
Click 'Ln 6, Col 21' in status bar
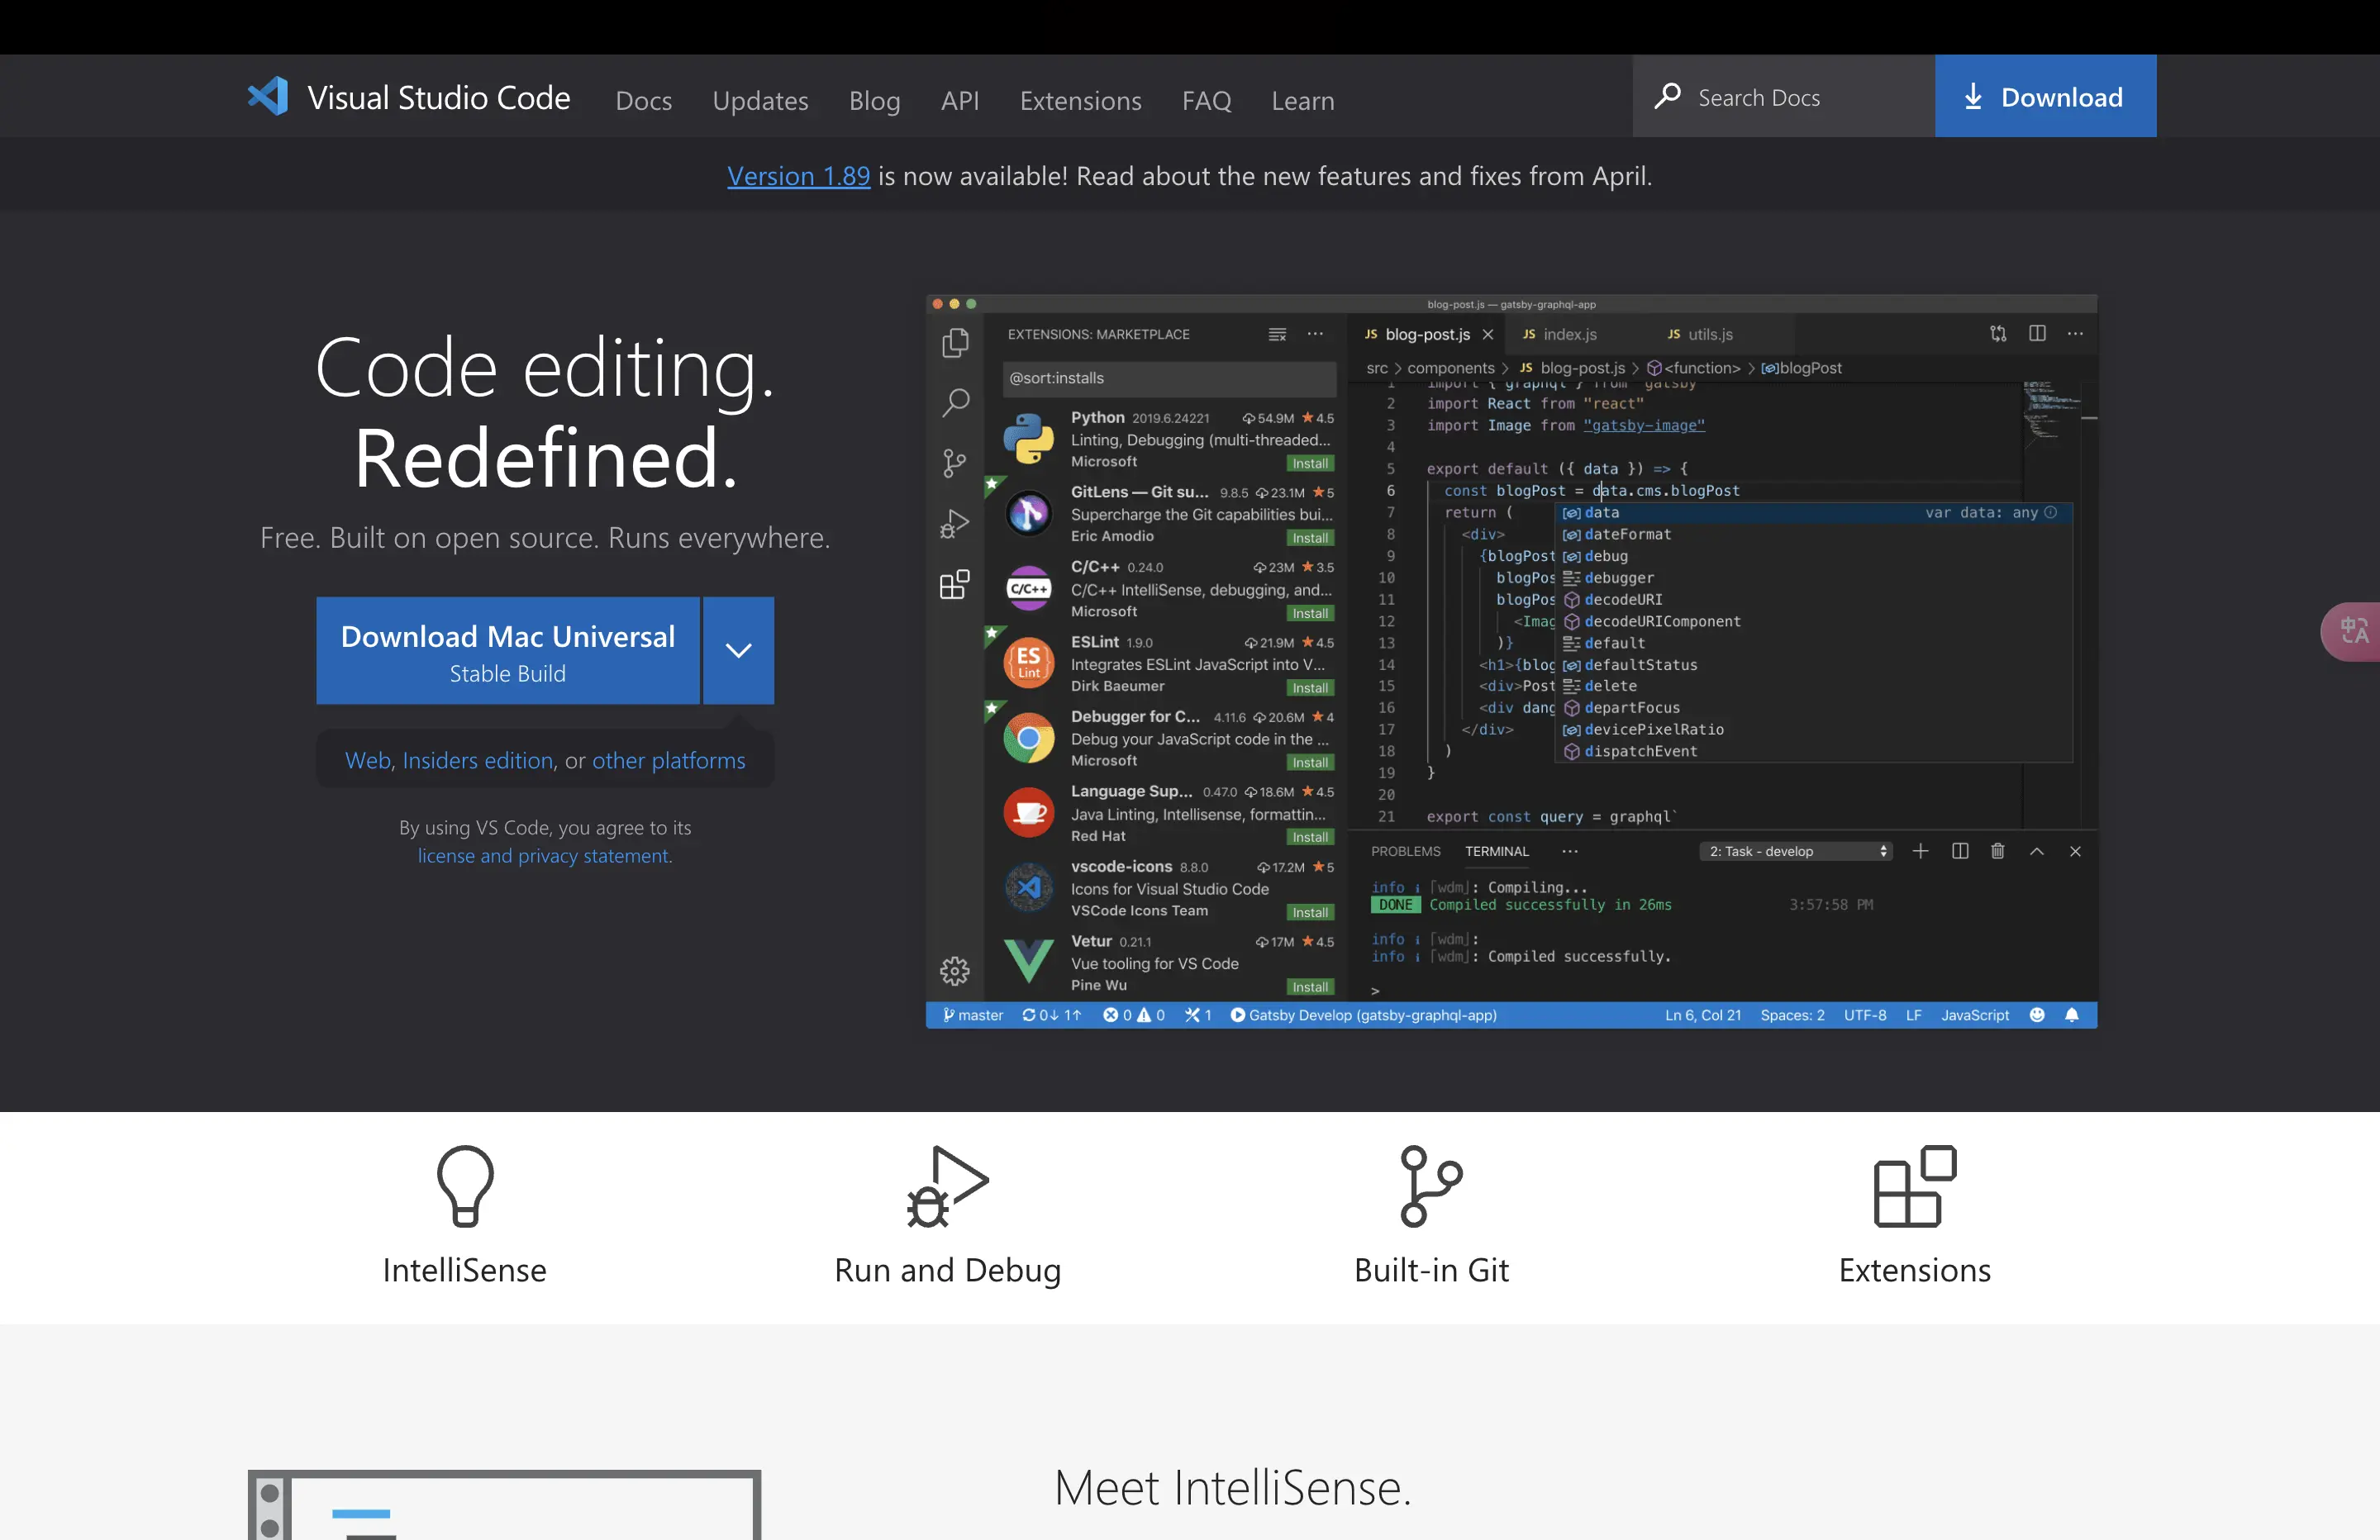pyautogui.click(x=1702, y=1015)
